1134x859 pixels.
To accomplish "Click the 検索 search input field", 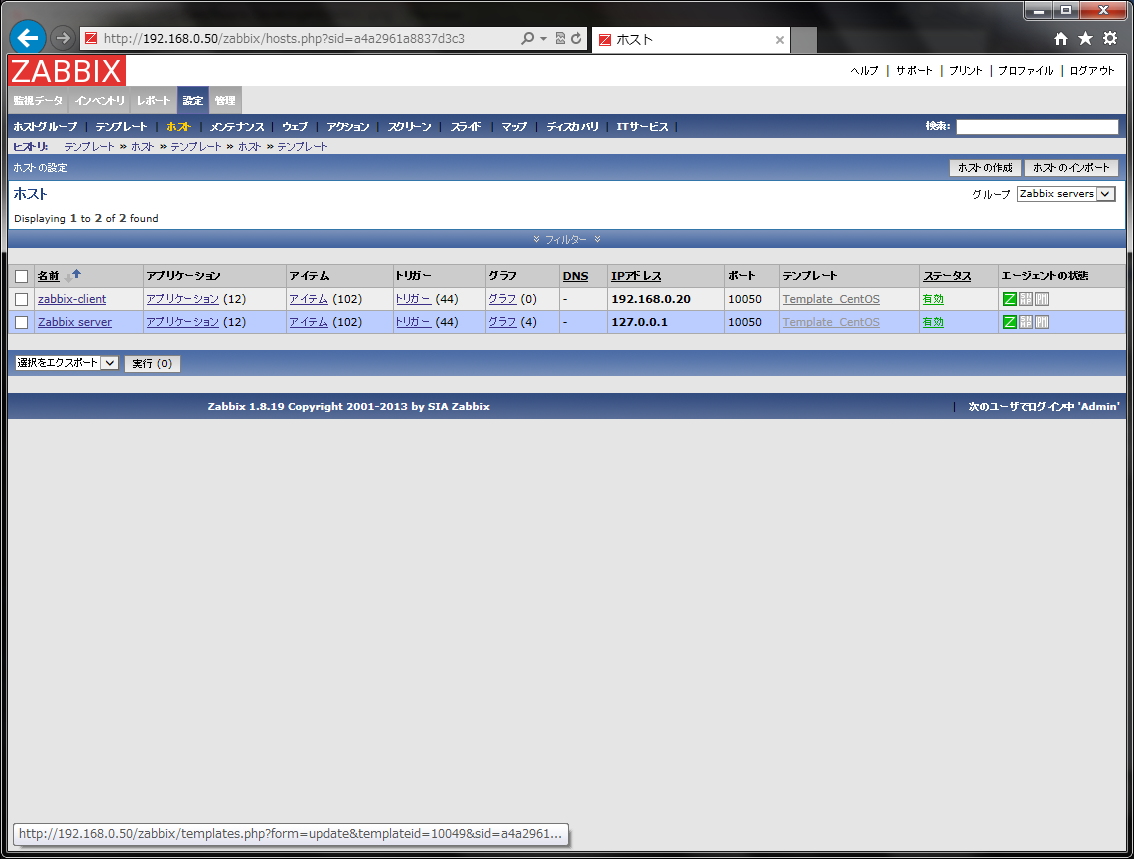I will [x=1037, y=127].
